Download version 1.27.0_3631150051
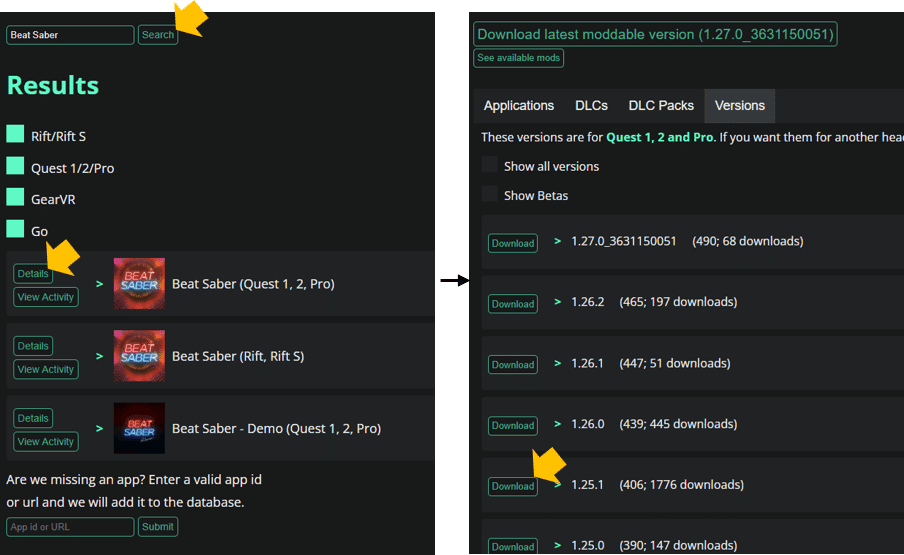 pyautogui.click(x=513, y=243)
